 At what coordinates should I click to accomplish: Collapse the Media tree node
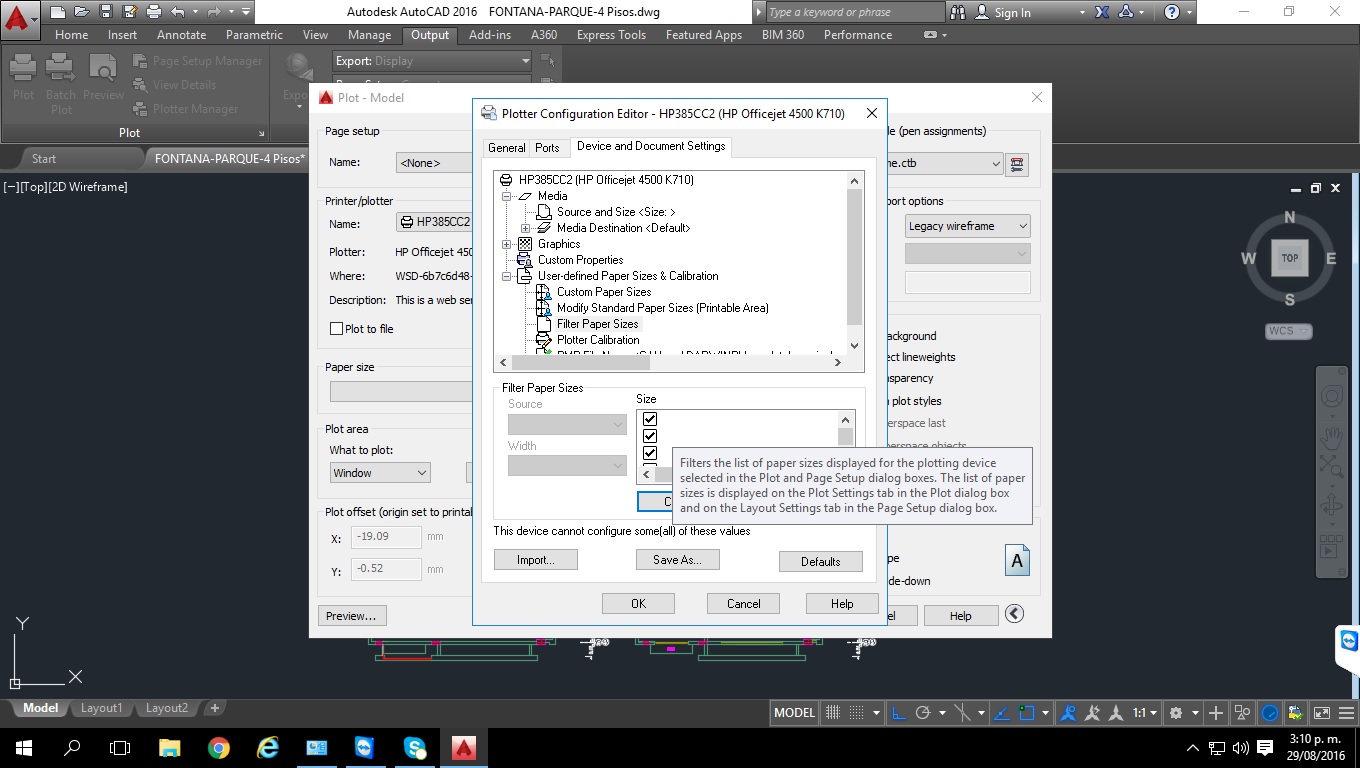point(507,196)
